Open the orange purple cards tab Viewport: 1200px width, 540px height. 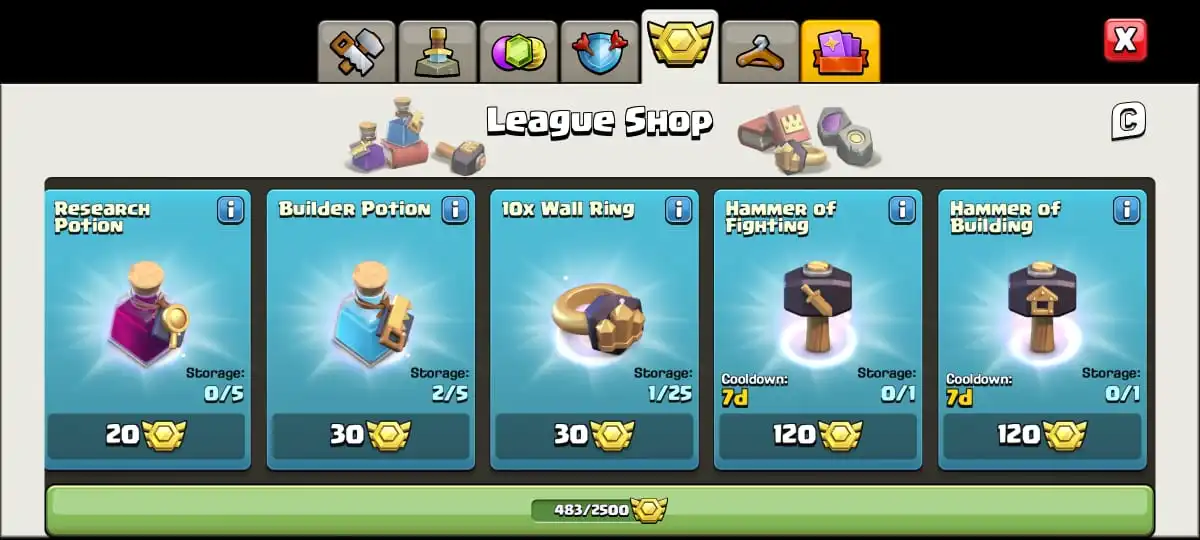coord(840,51)
